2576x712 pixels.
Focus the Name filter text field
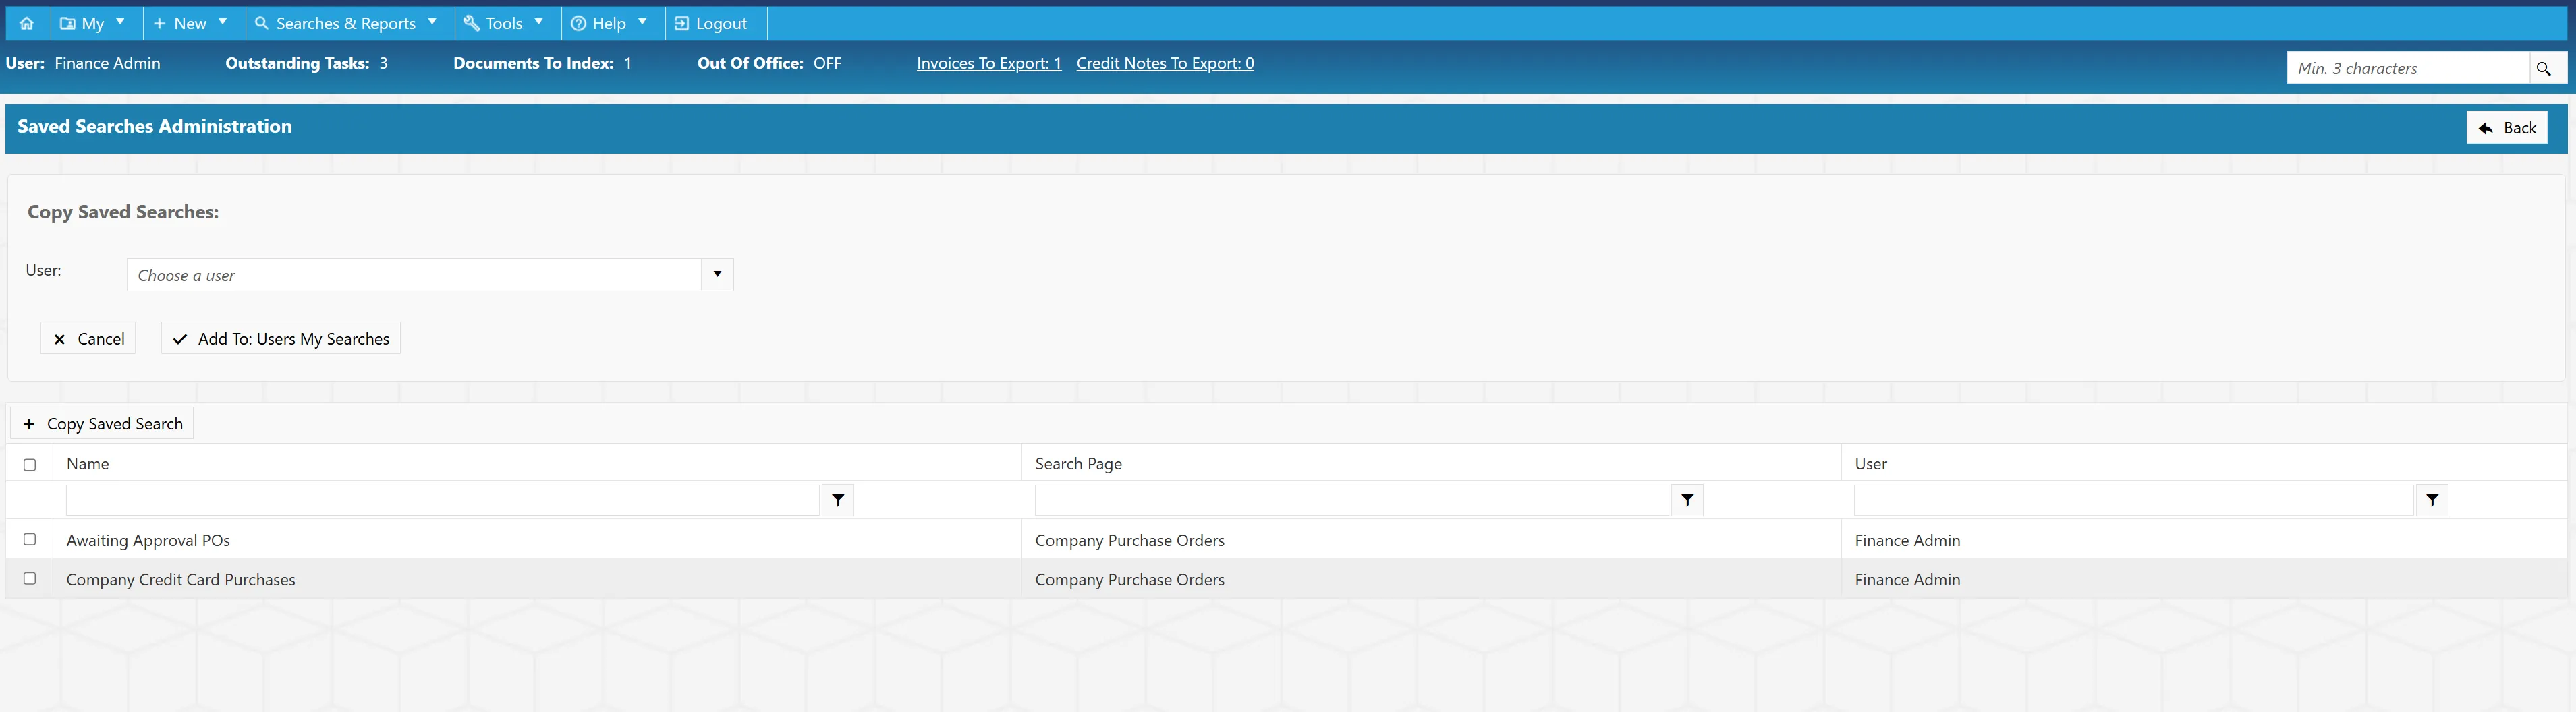[x=443, y=500]
